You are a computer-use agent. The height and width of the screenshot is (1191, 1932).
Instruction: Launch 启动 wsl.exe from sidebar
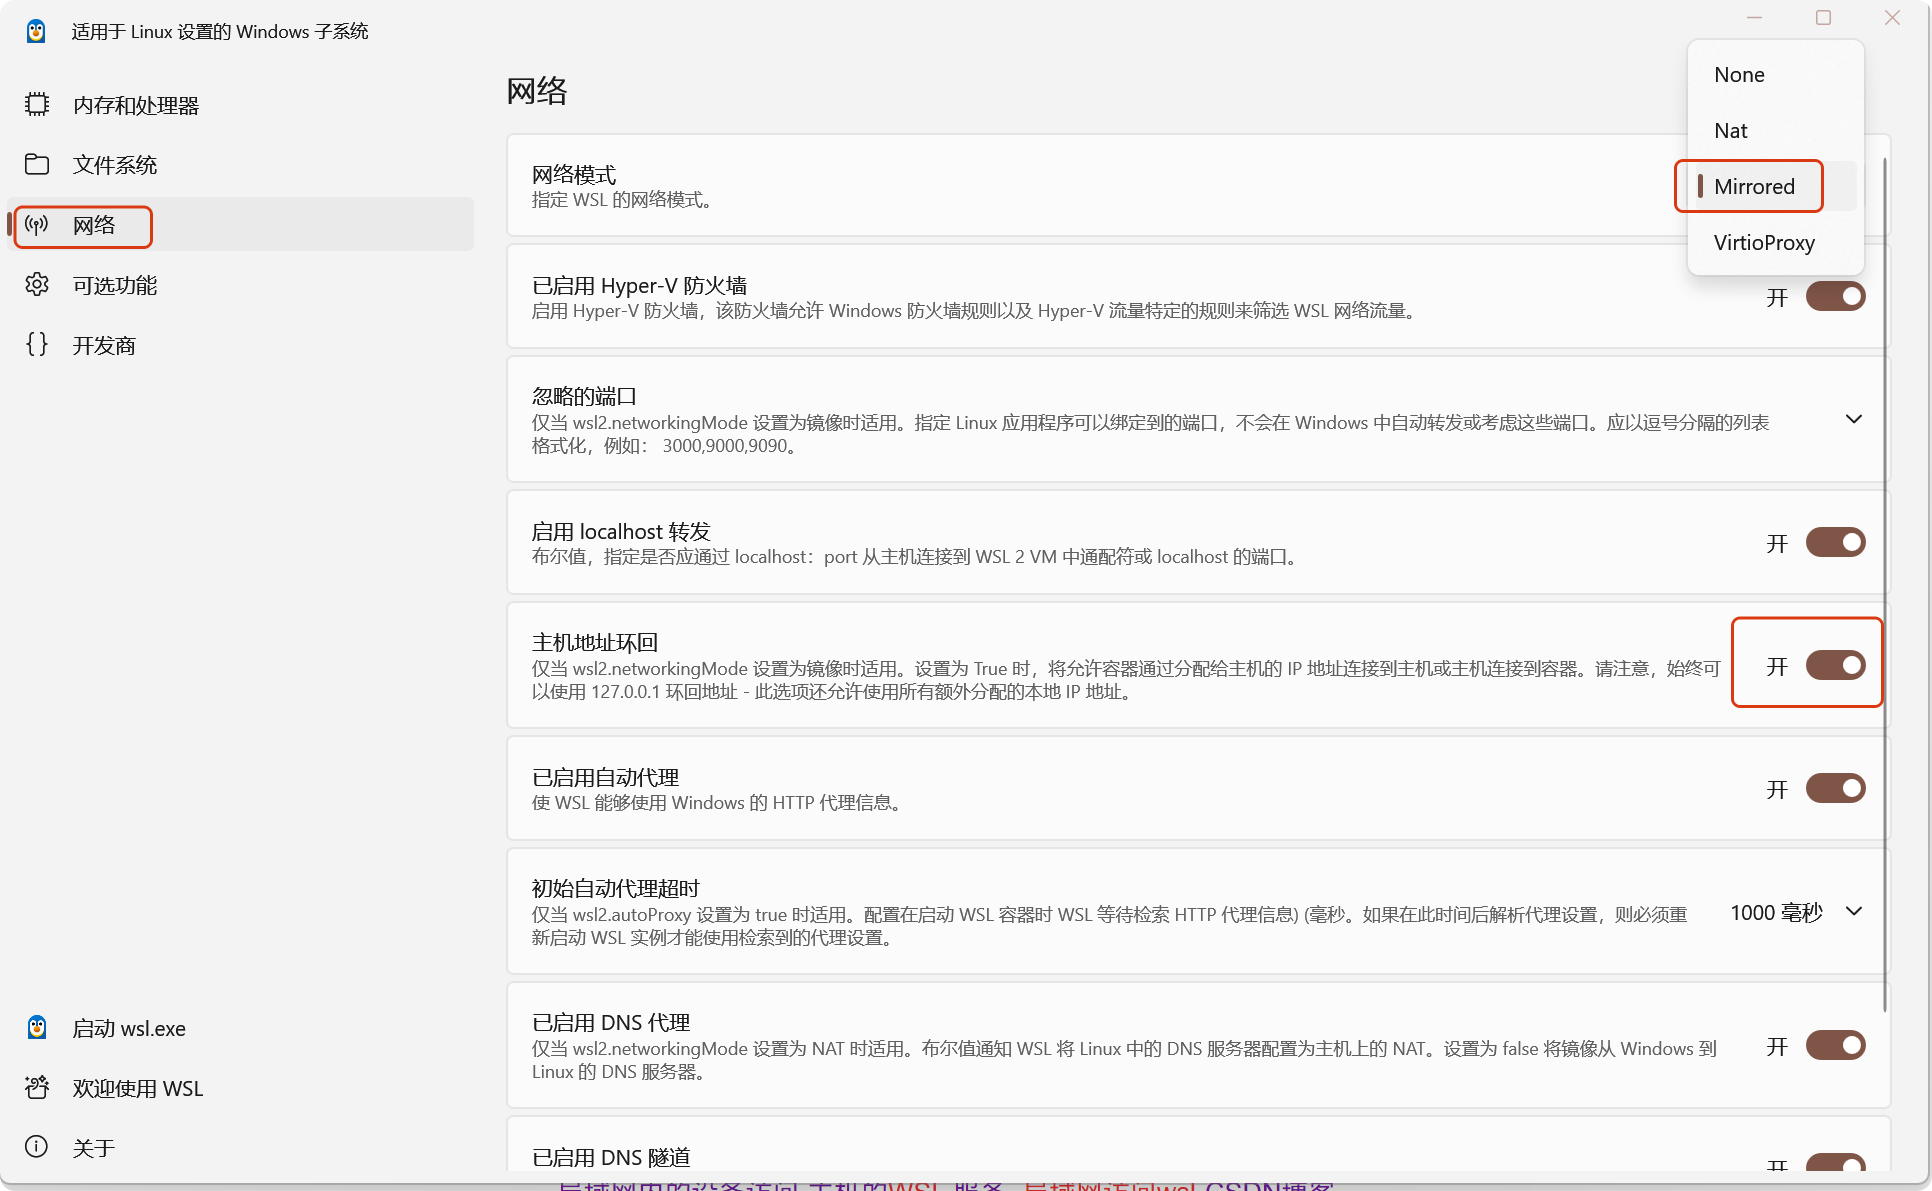(x=240, y=1028)
